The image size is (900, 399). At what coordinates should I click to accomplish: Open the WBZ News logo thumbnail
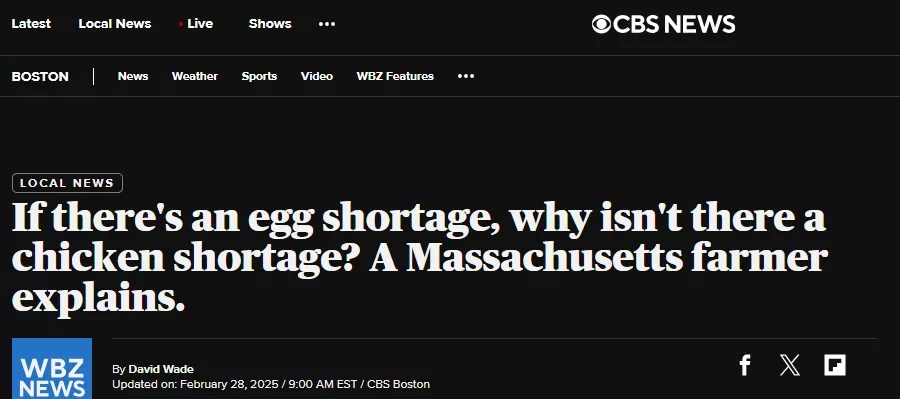click(52, 369)
